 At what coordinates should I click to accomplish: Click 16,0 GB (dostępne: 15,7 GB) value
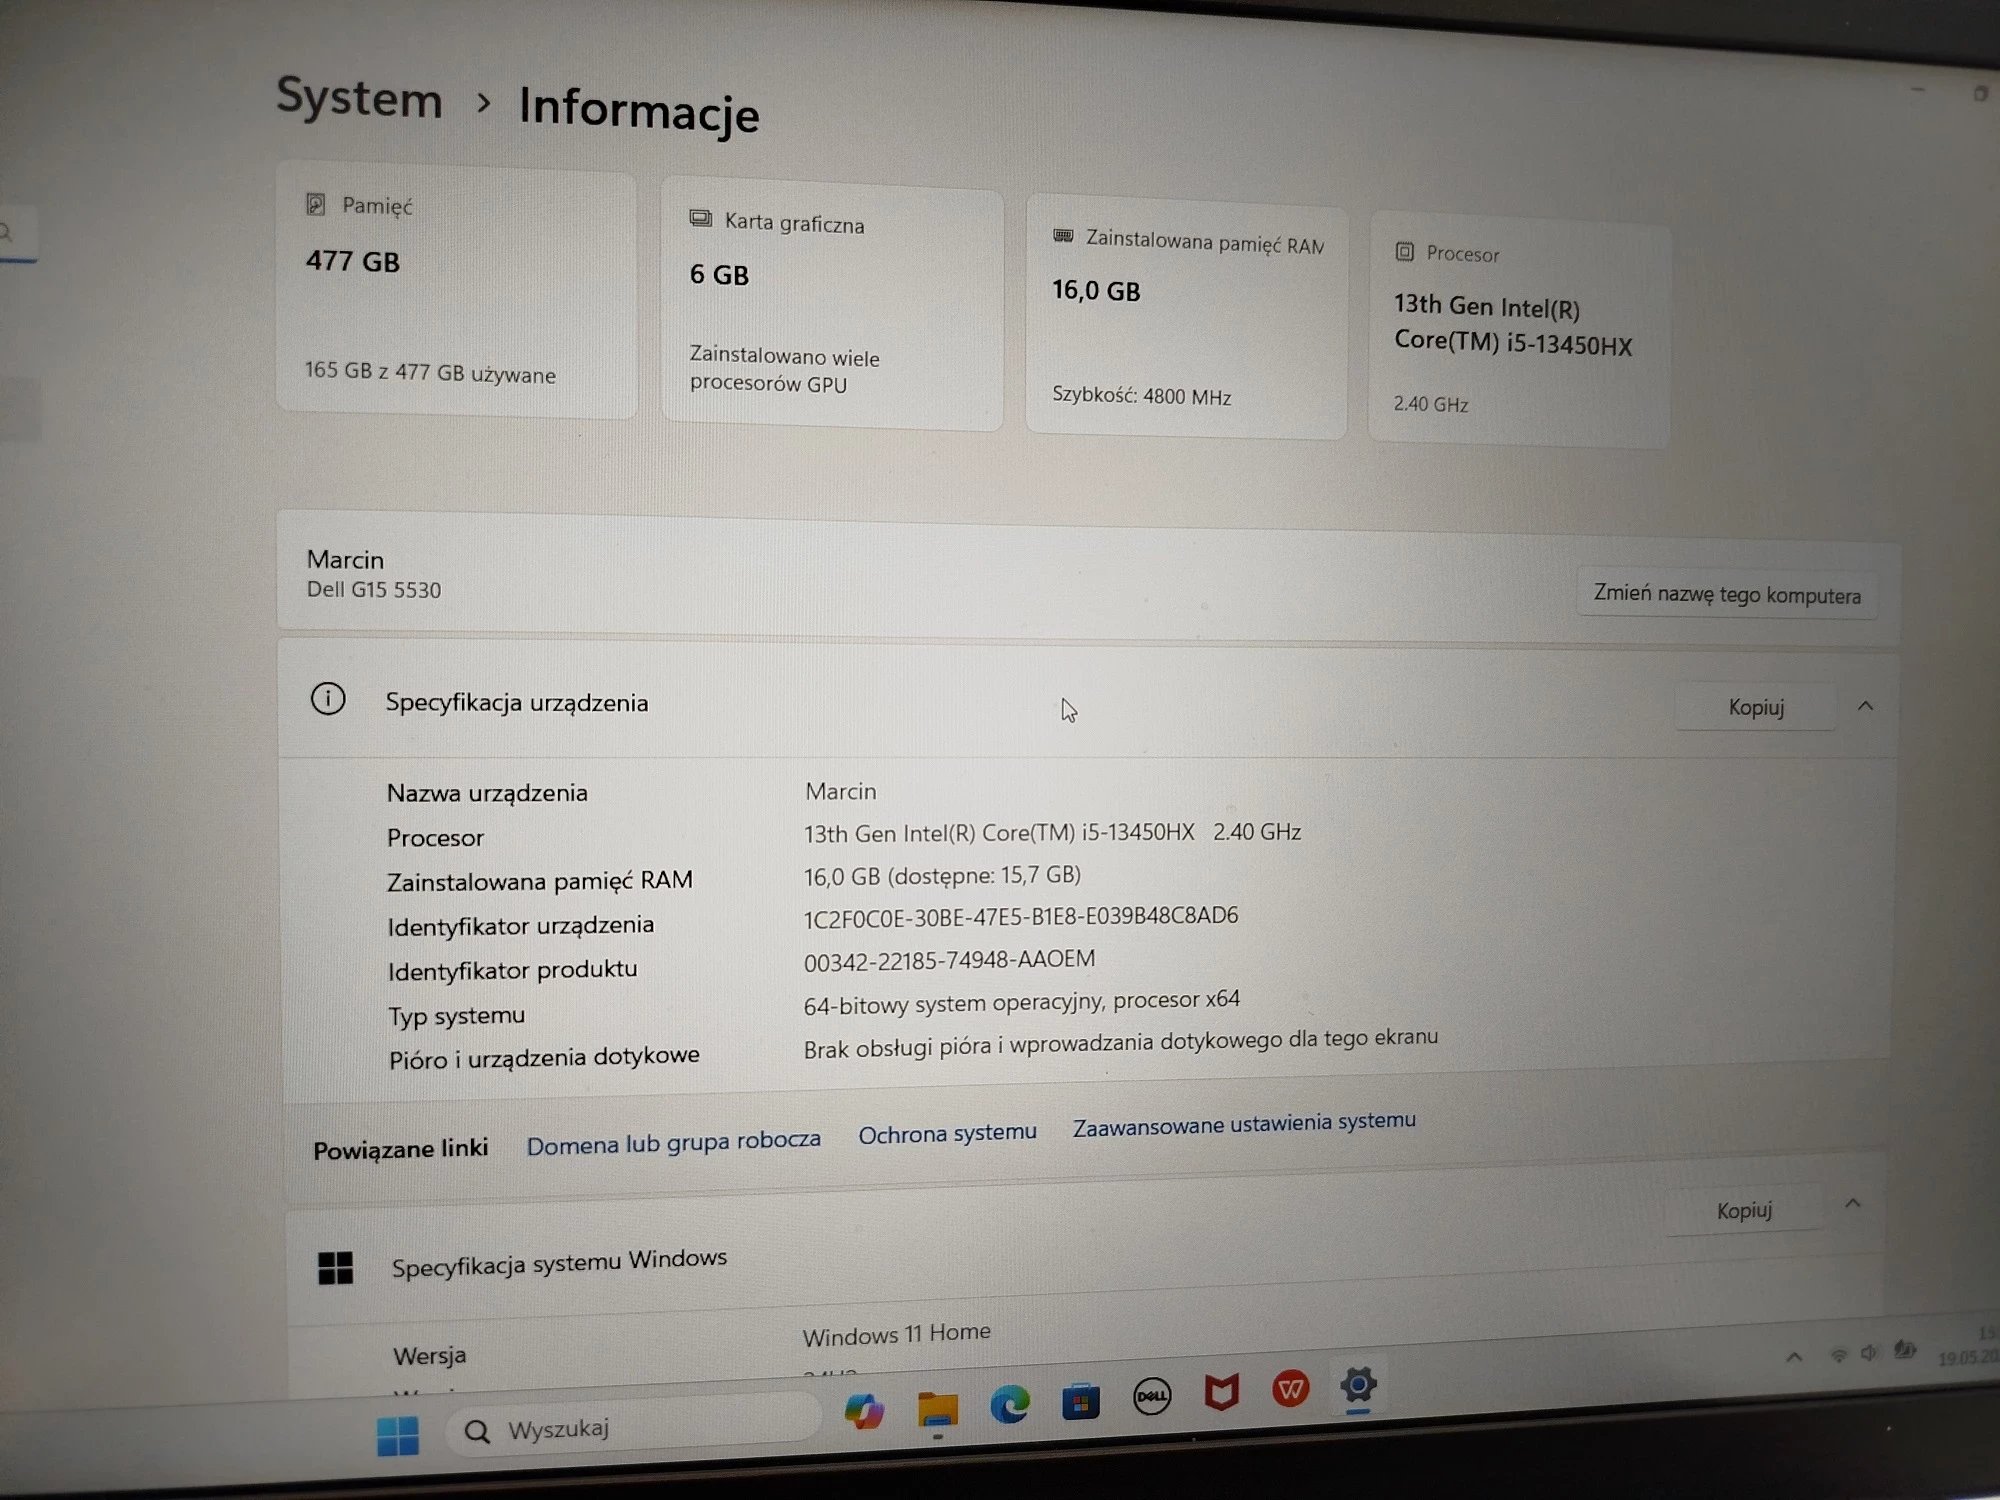point(942,876)
